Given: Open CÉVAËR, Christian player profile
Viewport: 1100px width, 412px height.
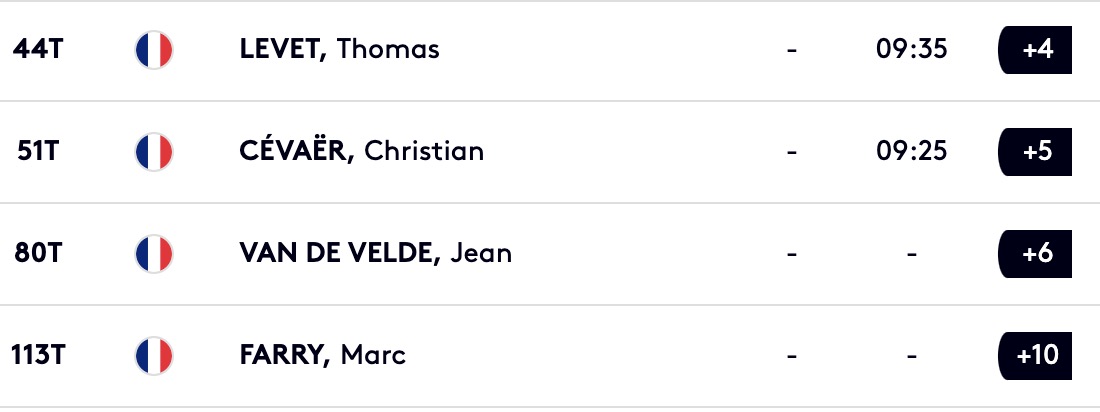Looking at the screenshot, I should click(x=361, y=151).
